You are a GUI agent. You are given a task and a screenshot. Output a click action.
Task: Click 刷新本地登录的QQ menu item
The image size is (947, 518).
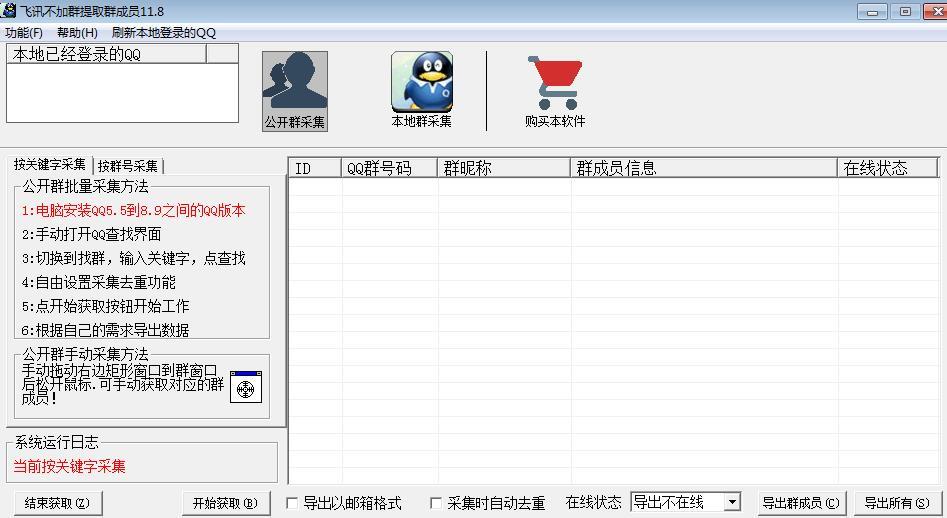coord(164,33)
